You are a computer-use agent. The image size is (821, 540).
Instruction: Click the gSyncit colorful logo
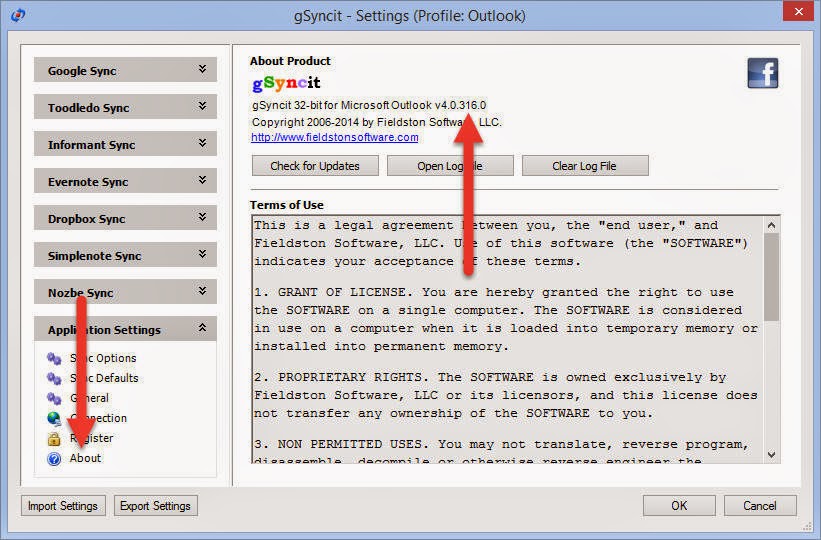click(286, 83)
